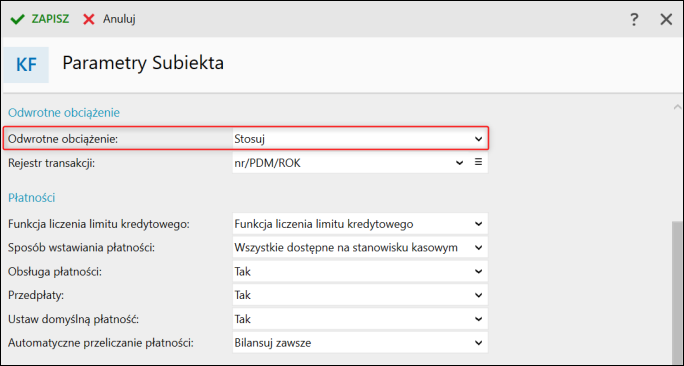Click the Płatności section heading

31,198
